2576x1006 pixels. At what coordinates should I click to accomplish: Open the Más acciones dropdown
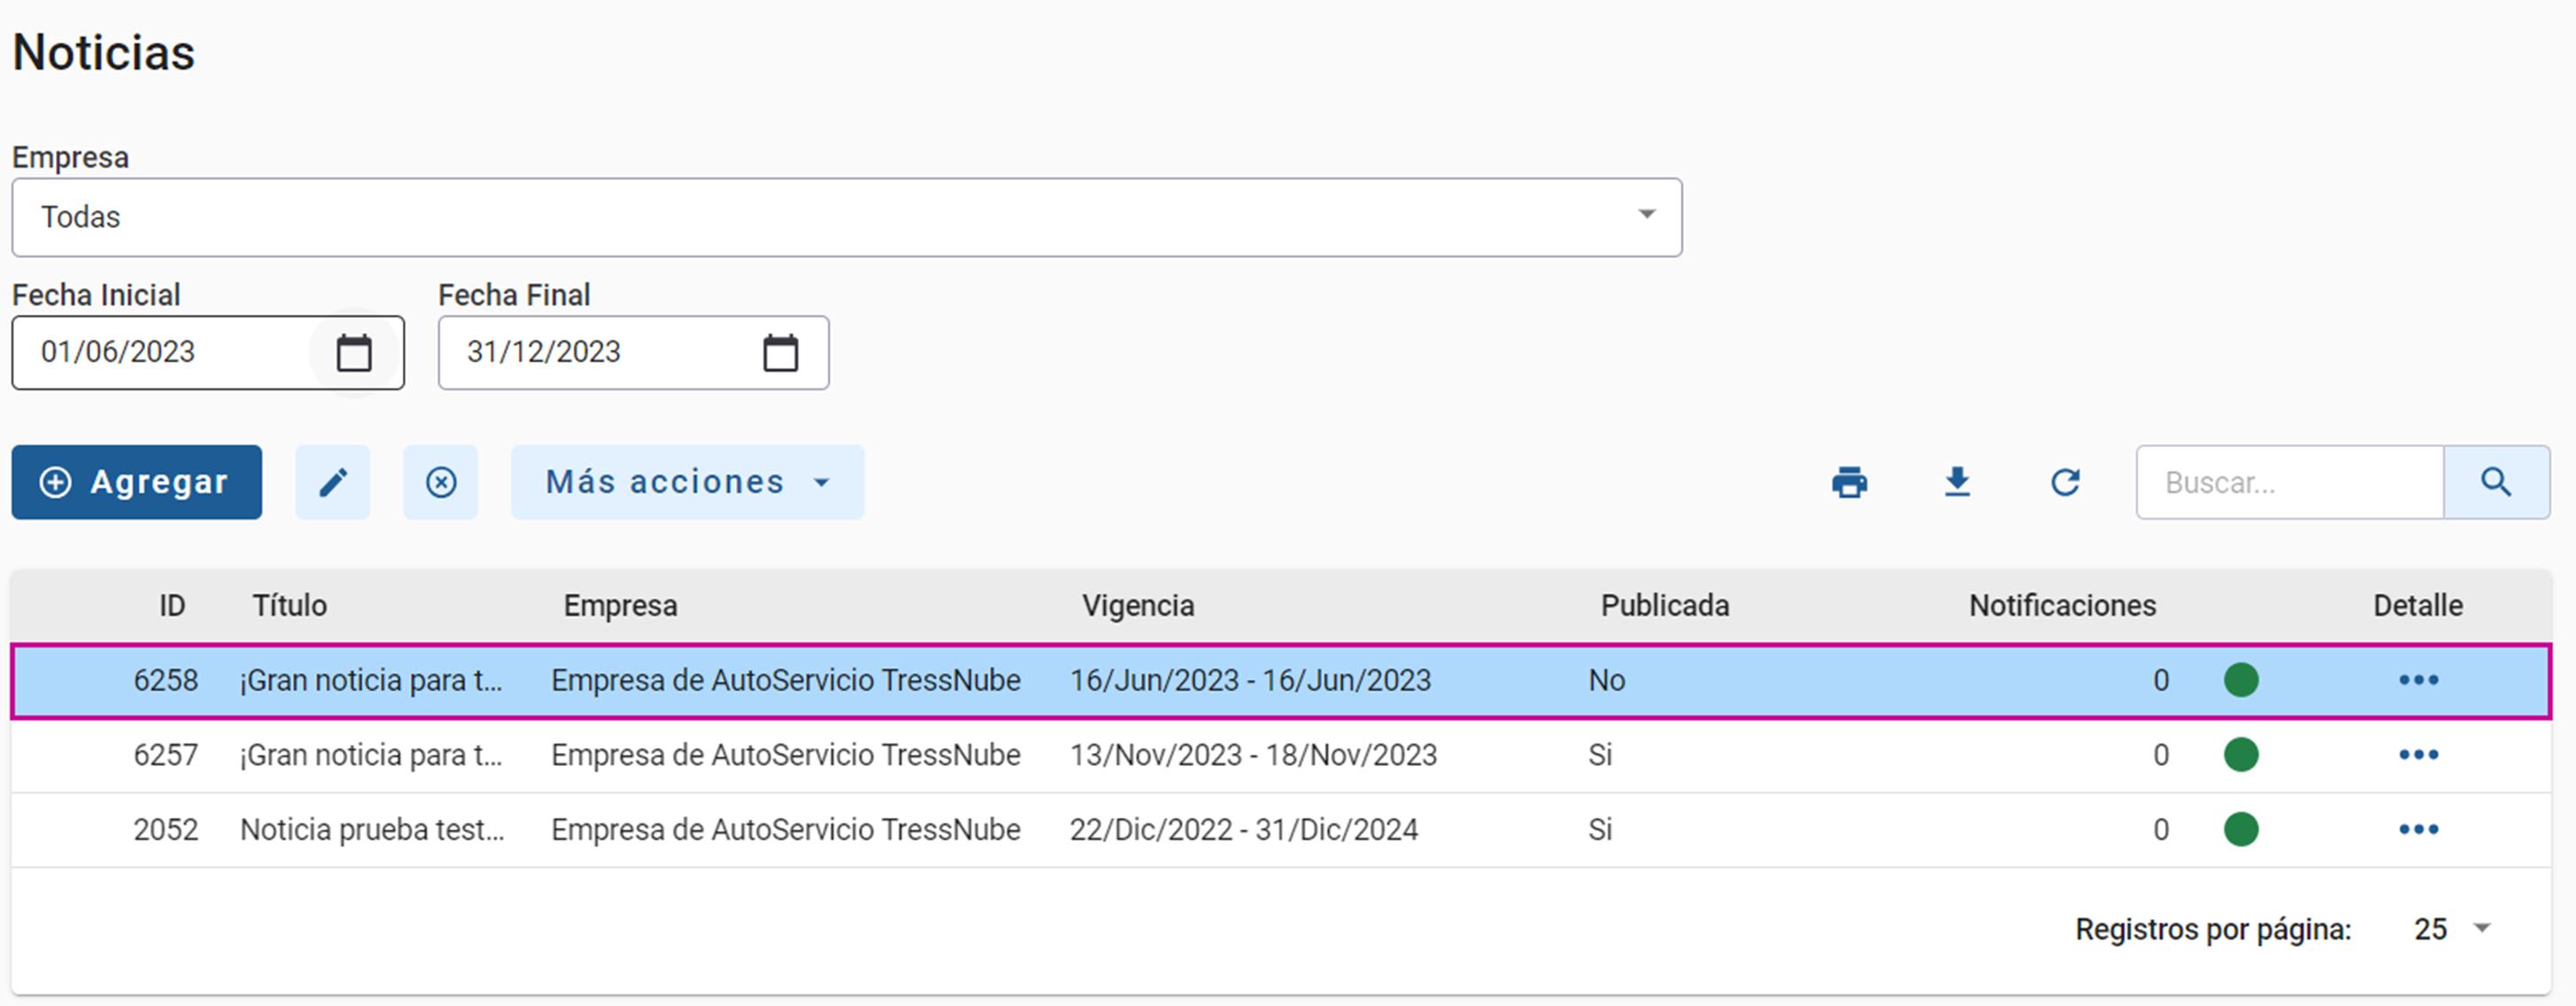click(687, 483)
